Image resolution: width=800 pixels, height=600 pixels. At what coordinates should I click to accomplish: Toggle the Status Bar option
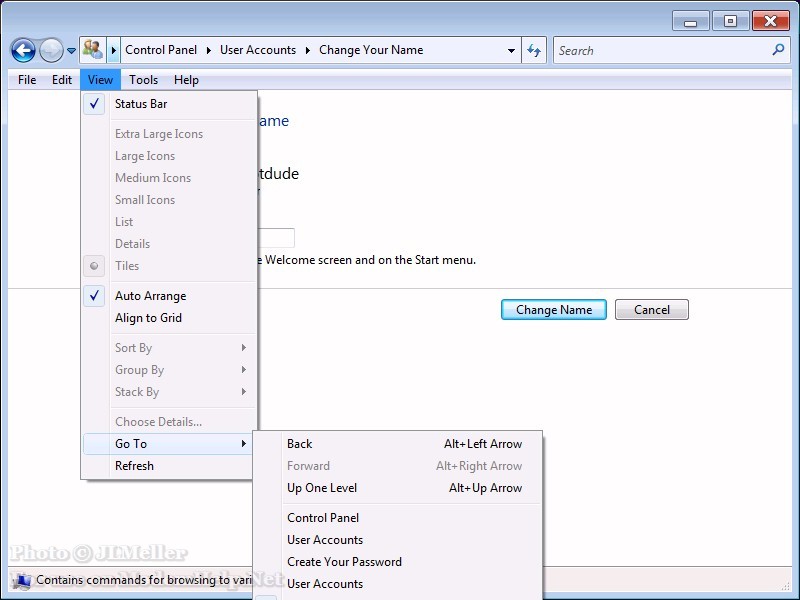click(169, 104)
